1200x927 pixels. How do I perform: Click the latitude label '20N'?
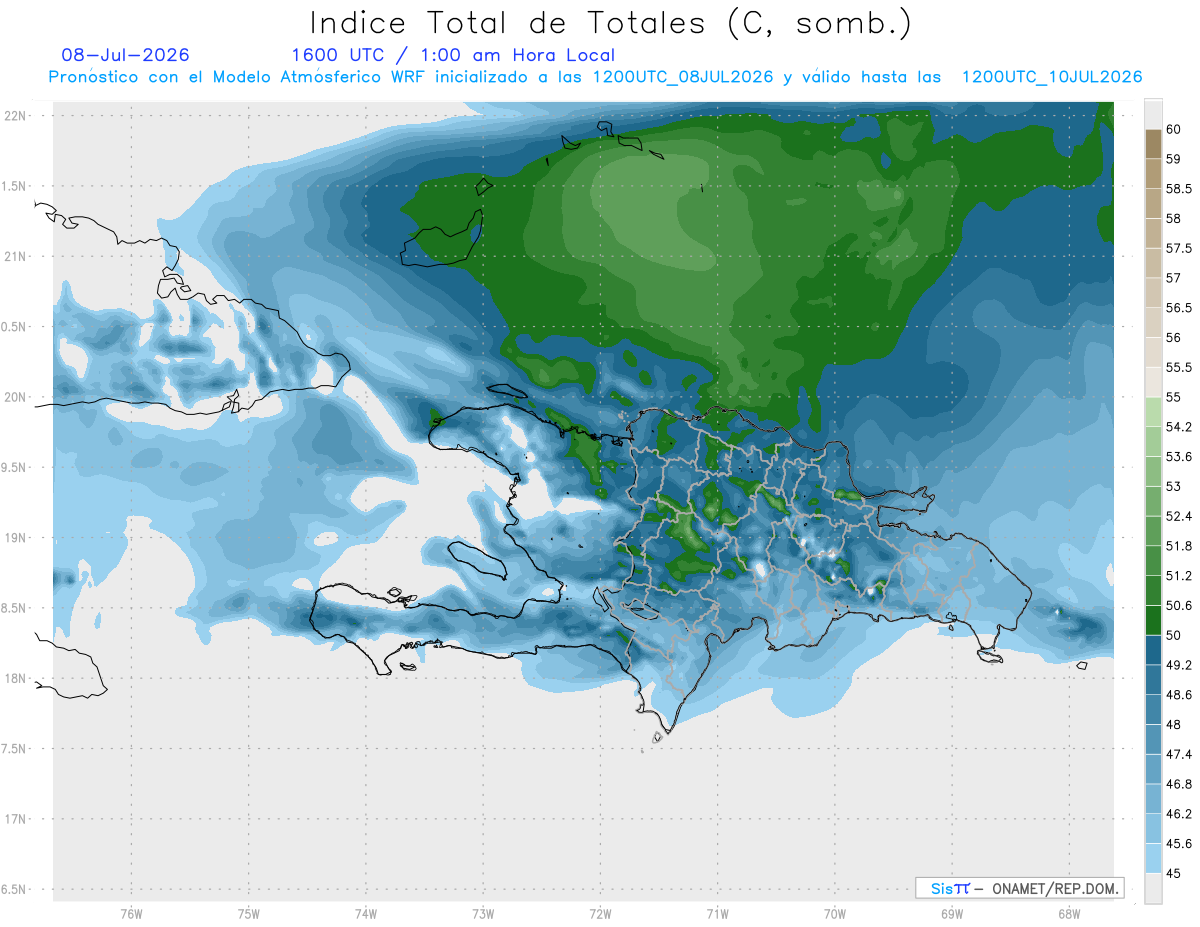coord(16,397)
